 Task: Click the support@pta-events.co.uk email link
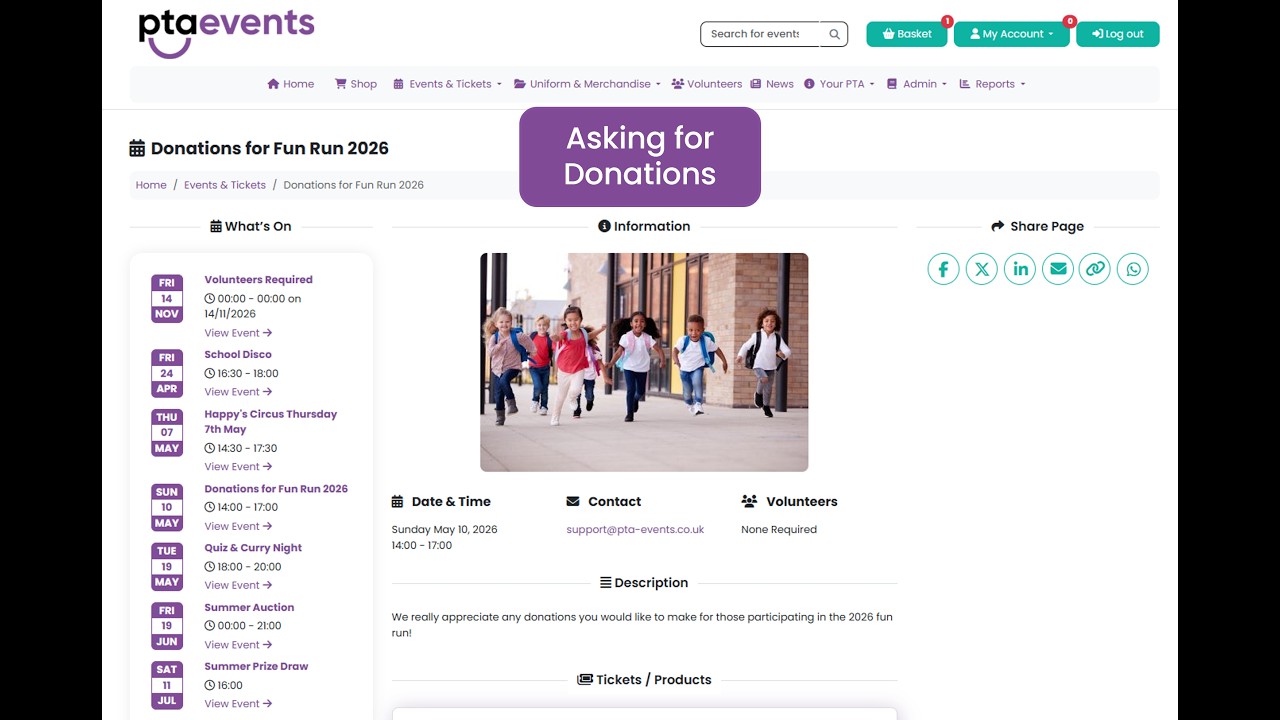click(635, 530)
